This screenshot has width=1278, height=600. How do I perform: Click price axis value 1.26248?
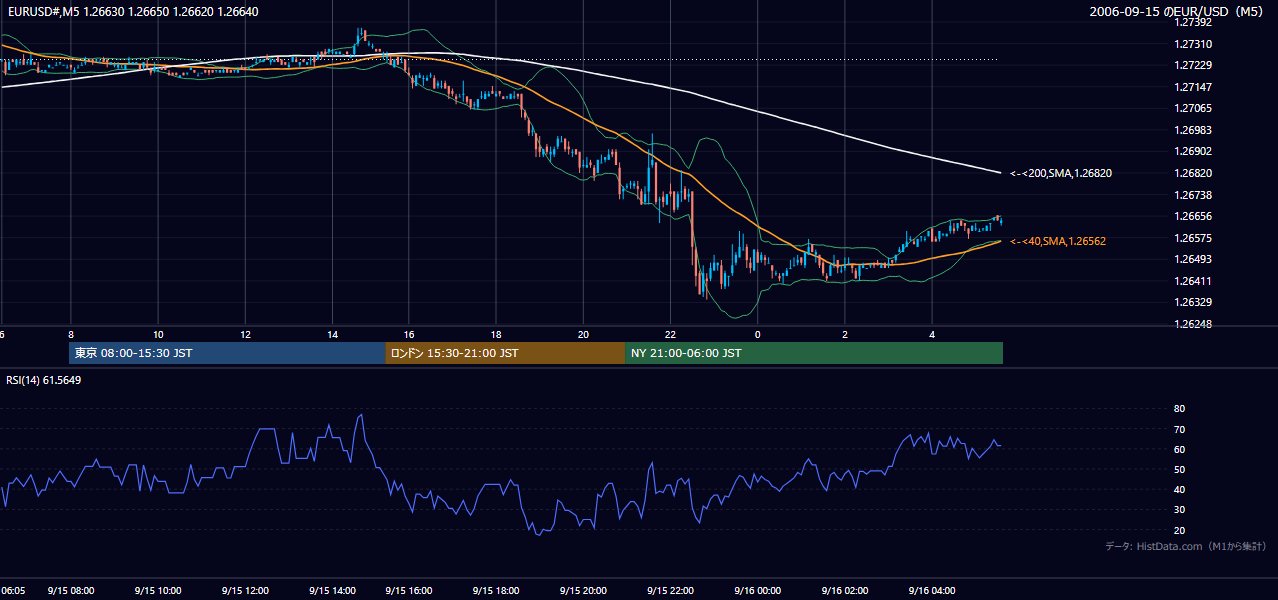tap(1192, 324)
